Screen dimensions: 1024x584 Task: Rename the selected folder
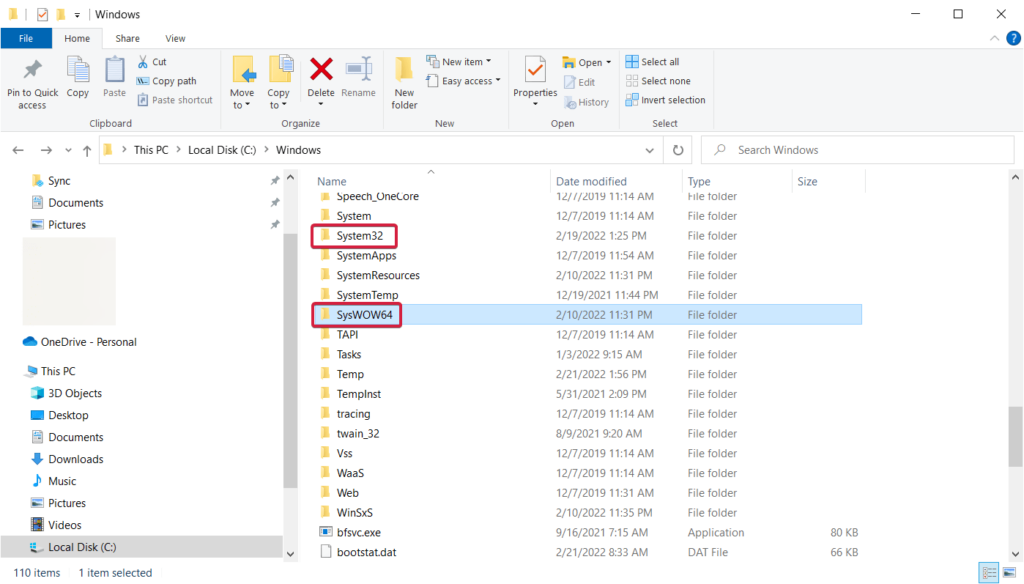point(359,78)
